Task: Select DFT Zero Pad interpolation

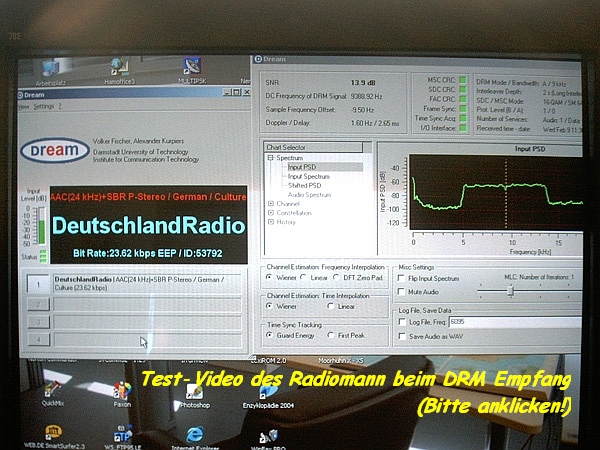Action: point(336,277)
